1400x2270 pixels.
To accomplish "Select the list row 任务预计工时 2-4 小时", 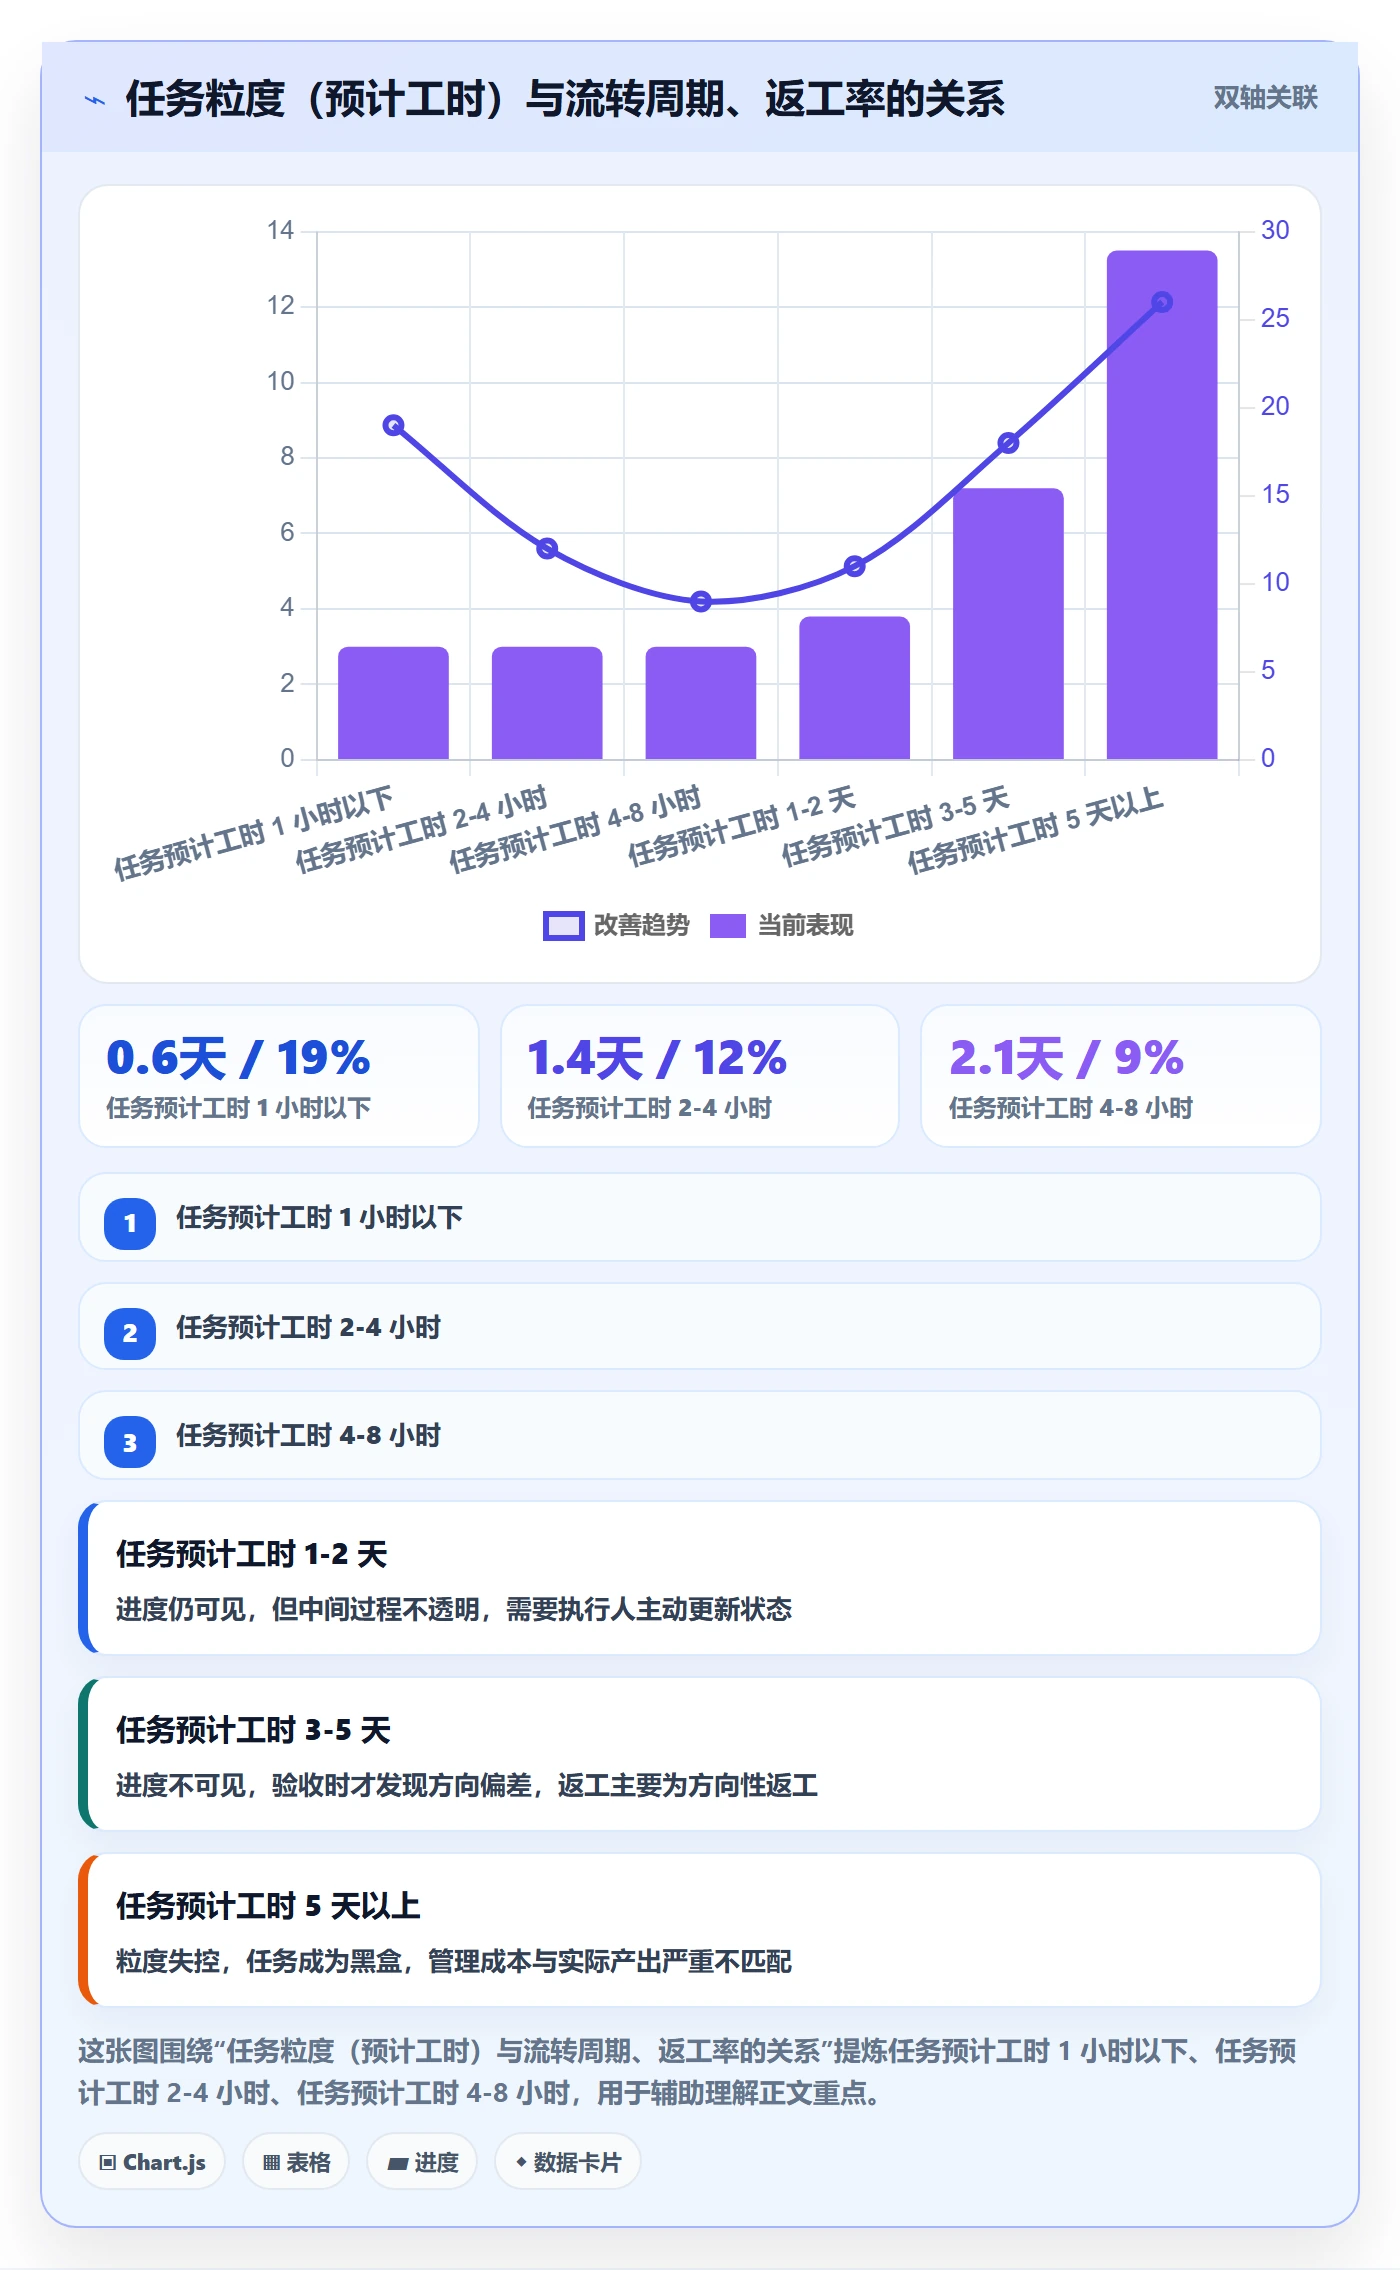I will click(700, 1327).
